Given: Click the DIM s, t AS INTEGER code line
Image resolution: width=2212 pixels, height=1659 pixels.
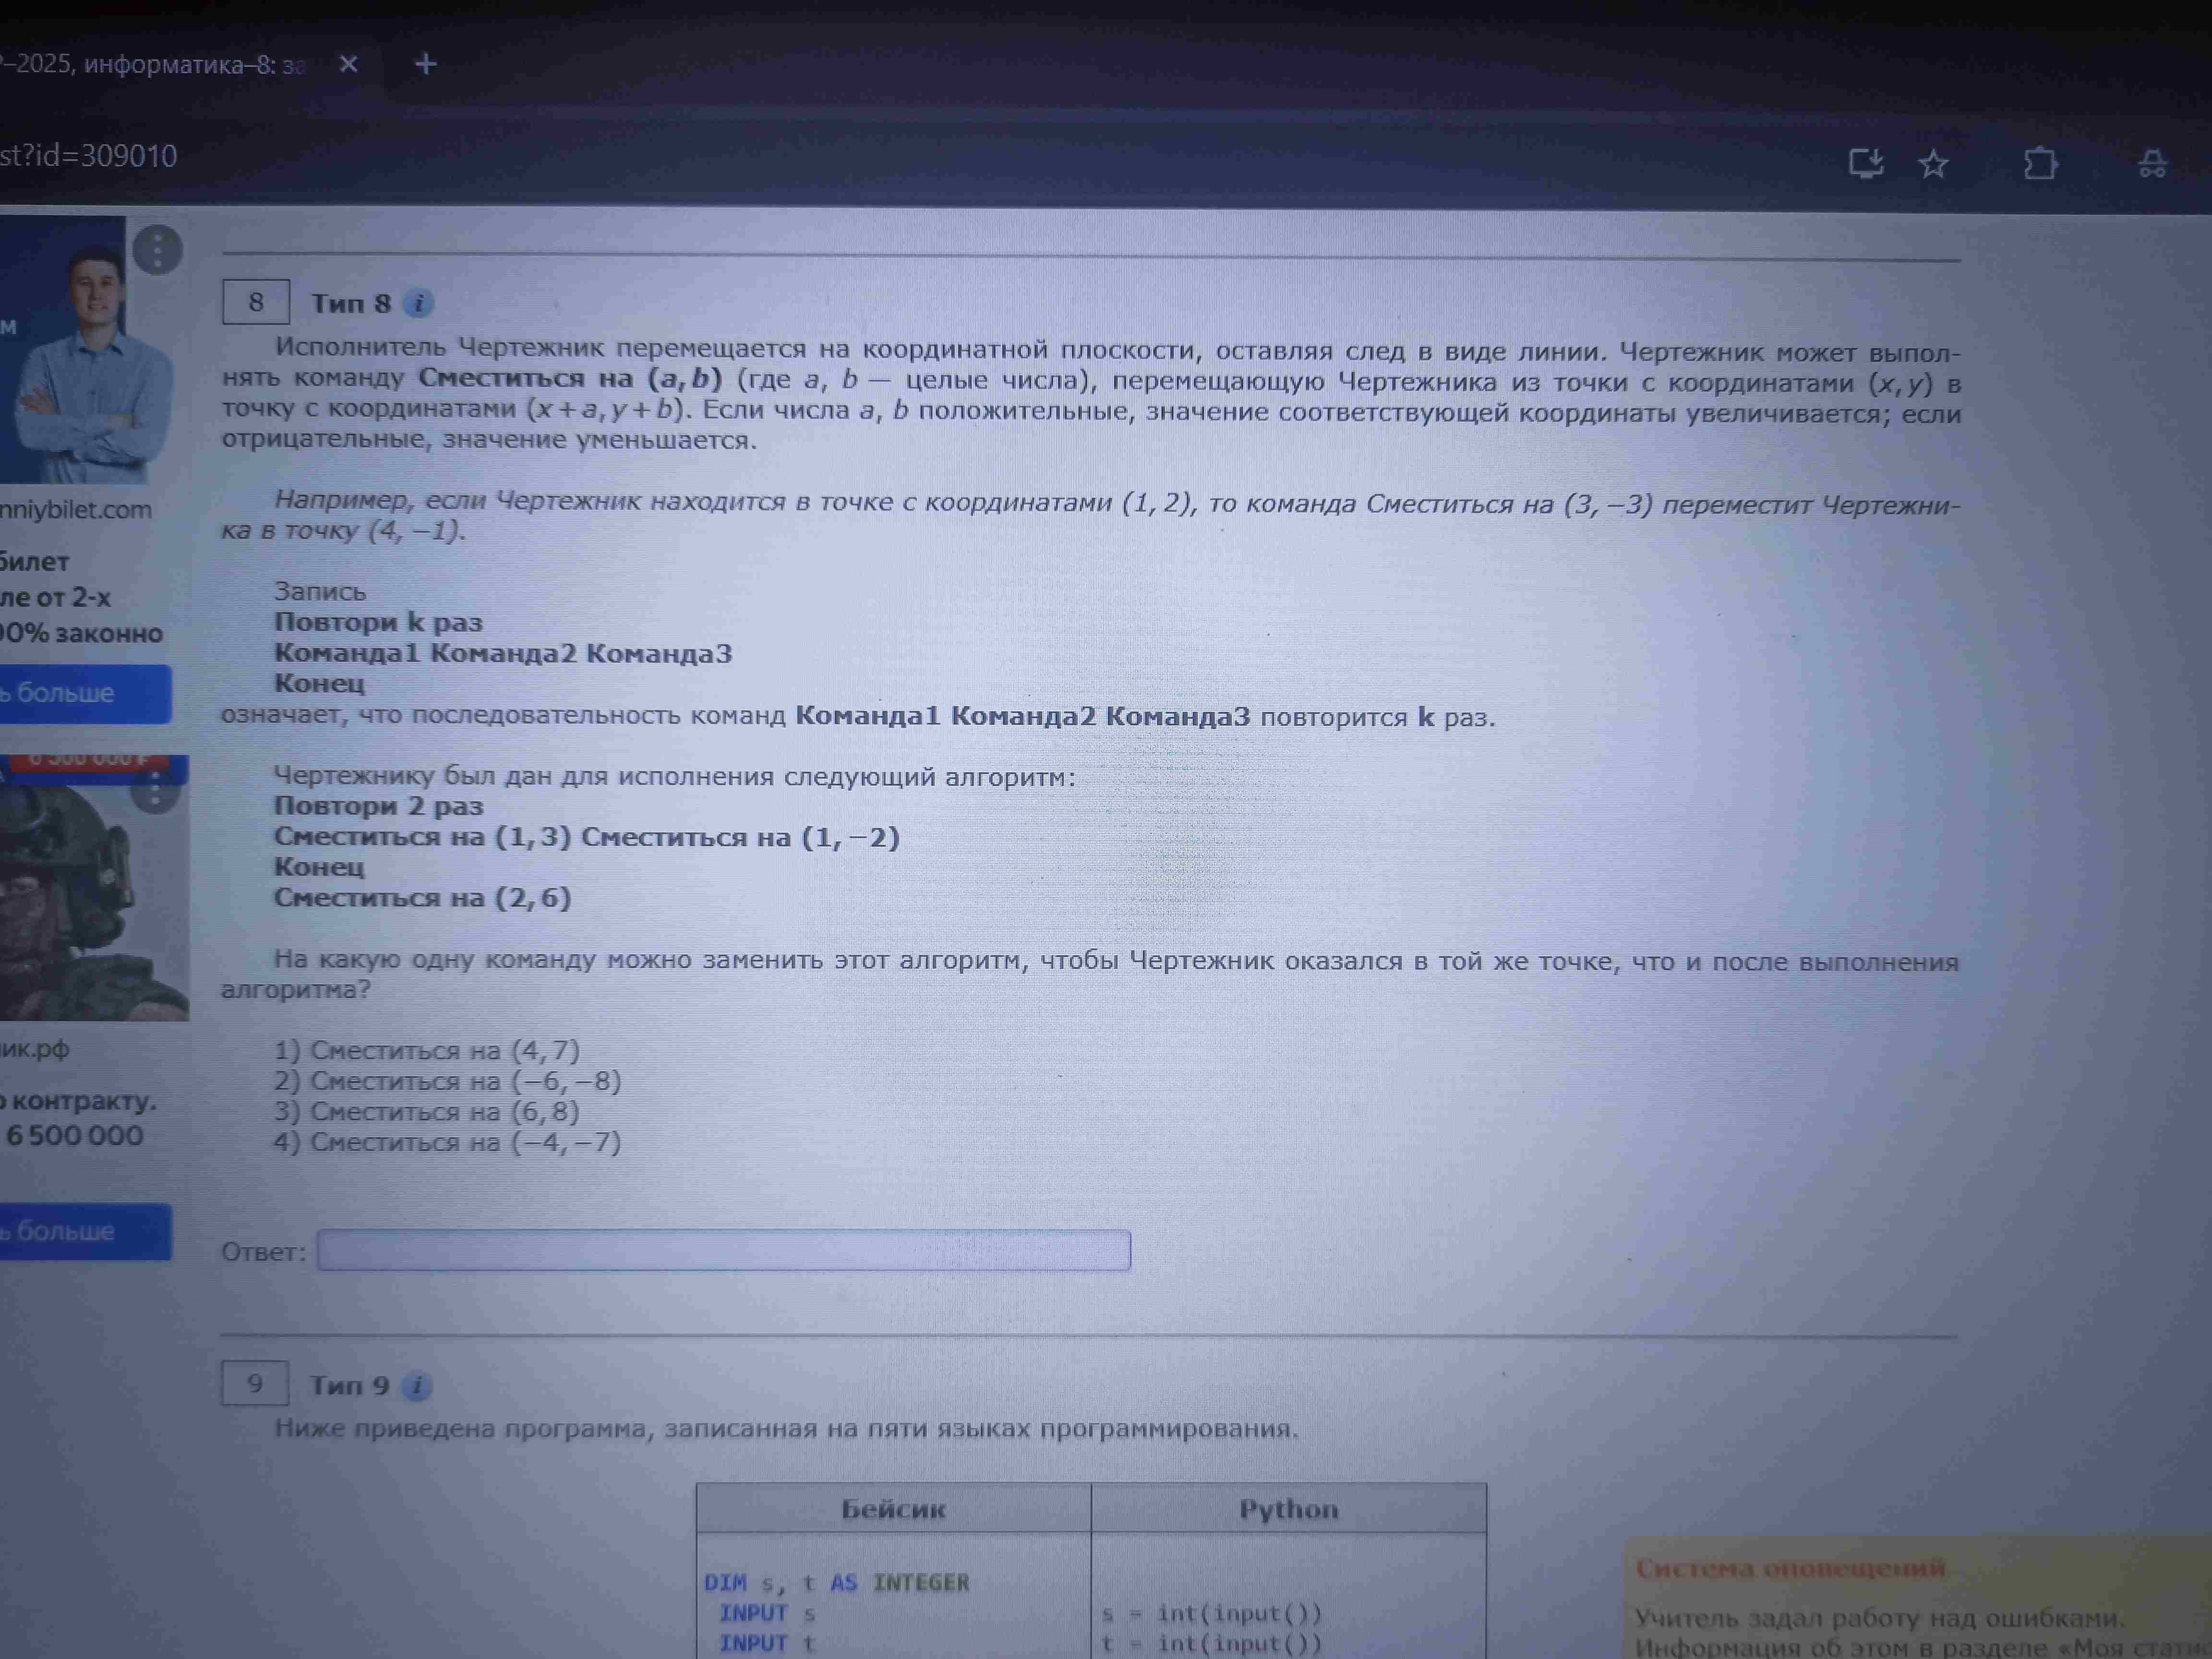Looking at the screenshot, I should point(837,1582).
